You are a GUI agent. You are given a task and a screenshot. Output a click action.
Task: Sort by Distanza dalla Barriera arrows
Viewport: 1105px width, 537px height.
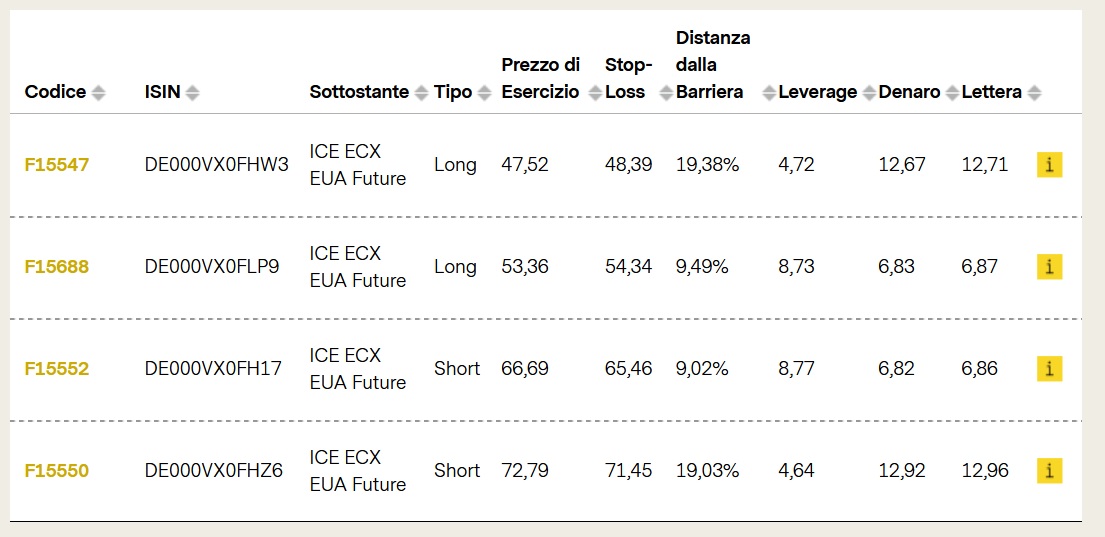[769, 92]
